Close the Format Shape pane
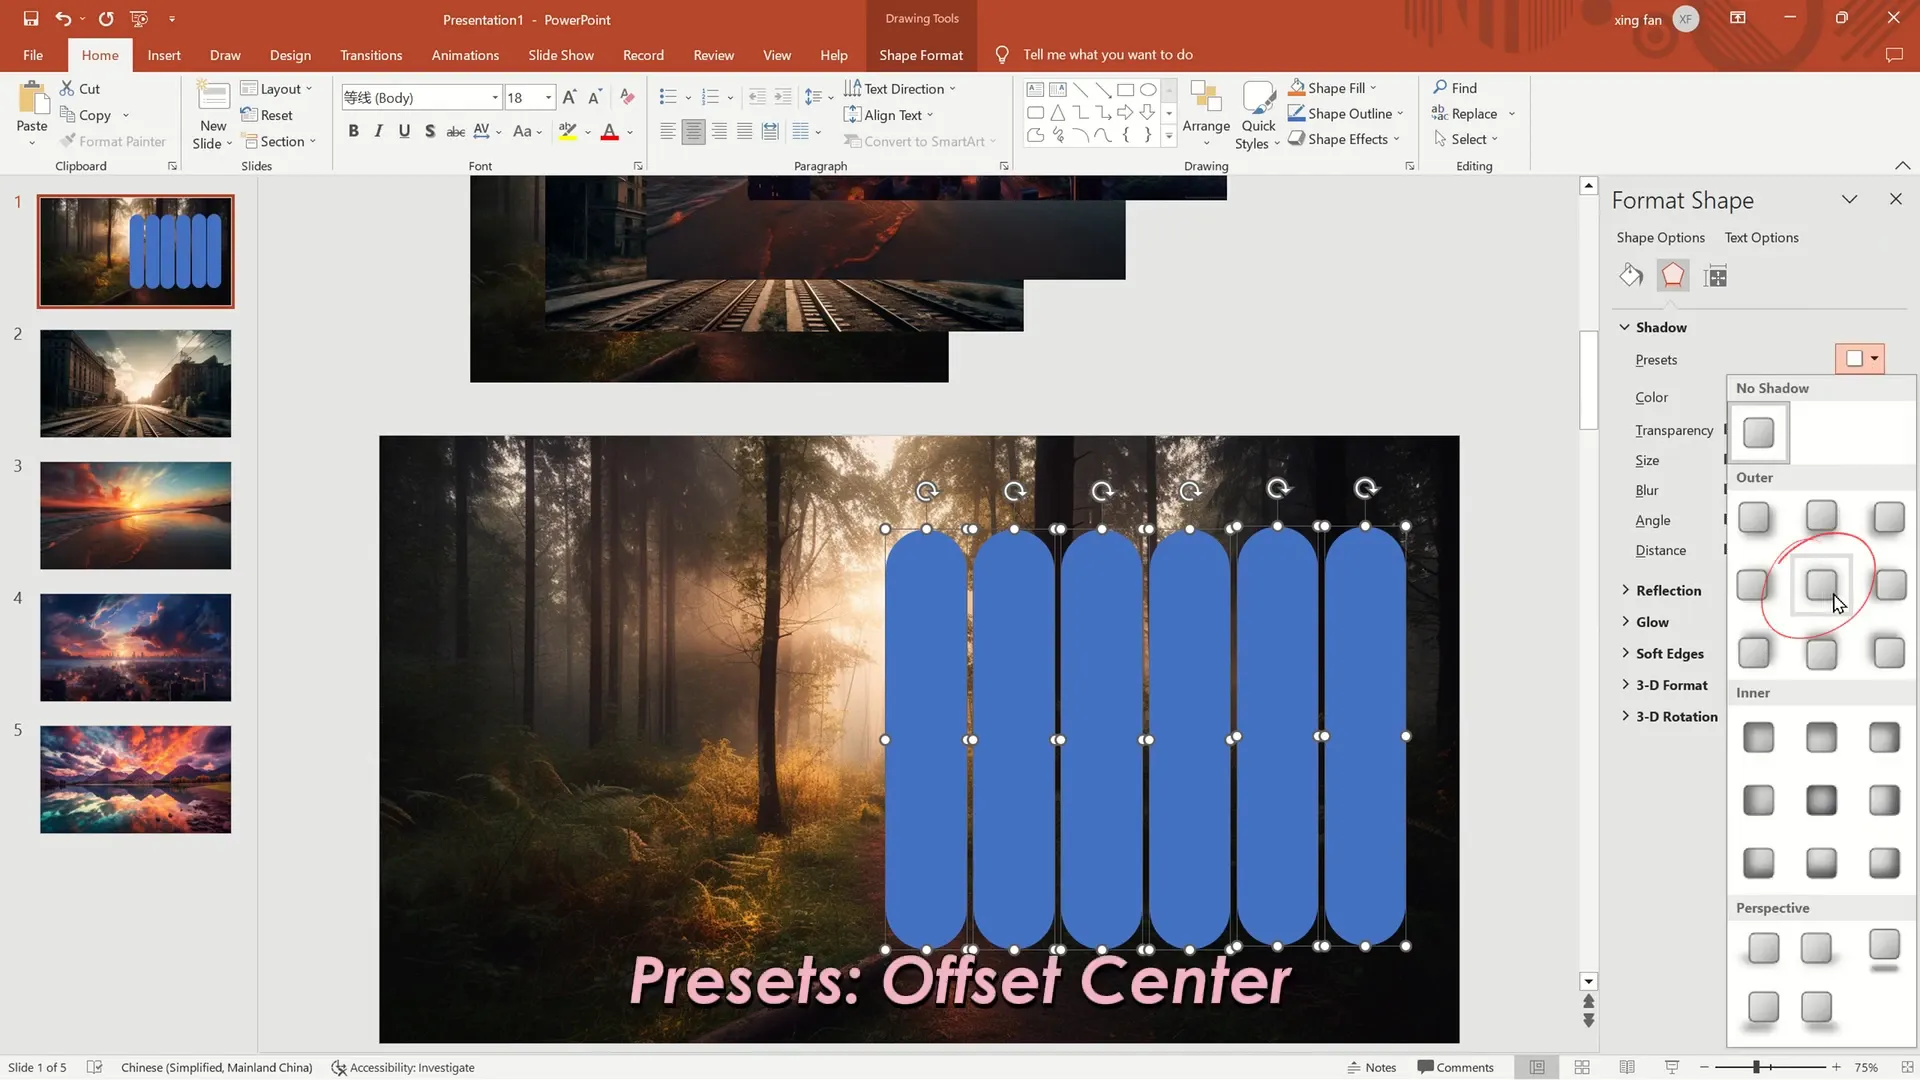This screenshot has width=1920, height=1080. [1895, 199]
